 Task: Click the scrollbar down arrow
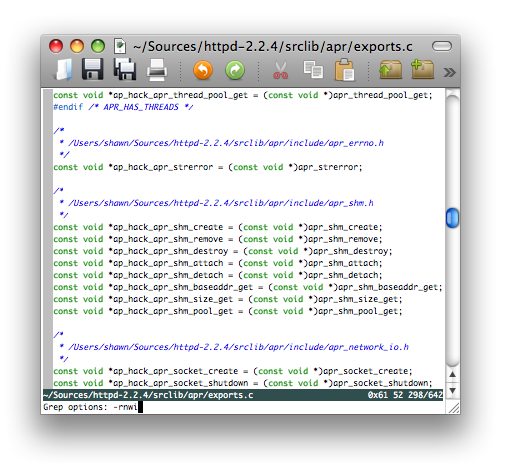coord(452,390)
